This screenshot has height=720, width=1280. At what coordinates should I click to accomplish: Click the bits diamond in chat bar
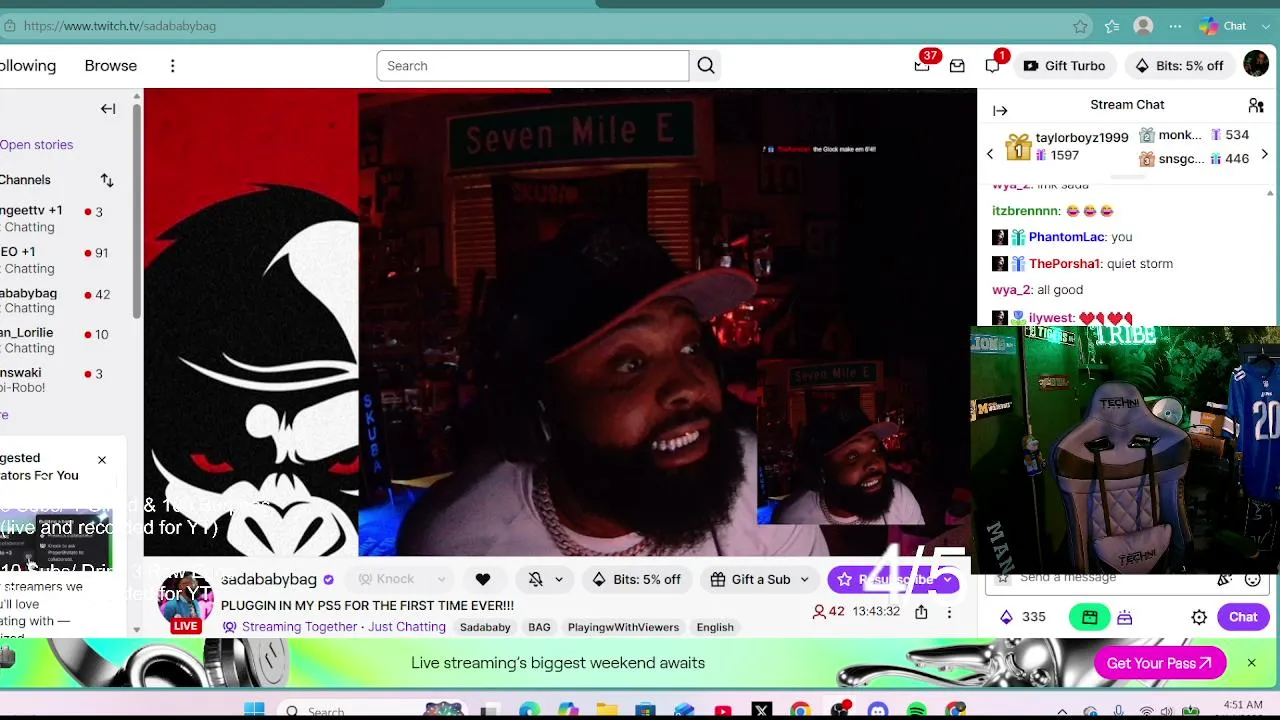click(x=1006, y=617)
